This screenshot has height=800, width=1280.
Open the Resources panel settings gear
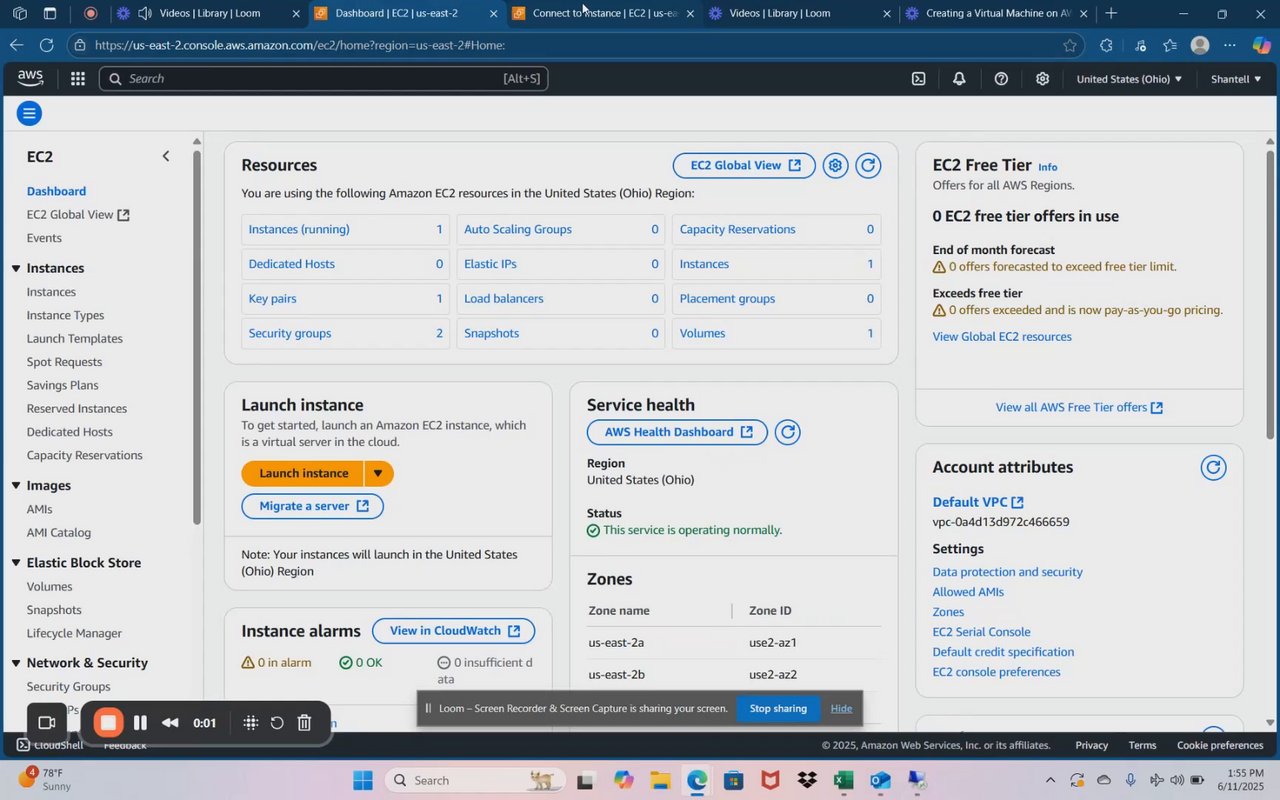(x=836, y=166)
